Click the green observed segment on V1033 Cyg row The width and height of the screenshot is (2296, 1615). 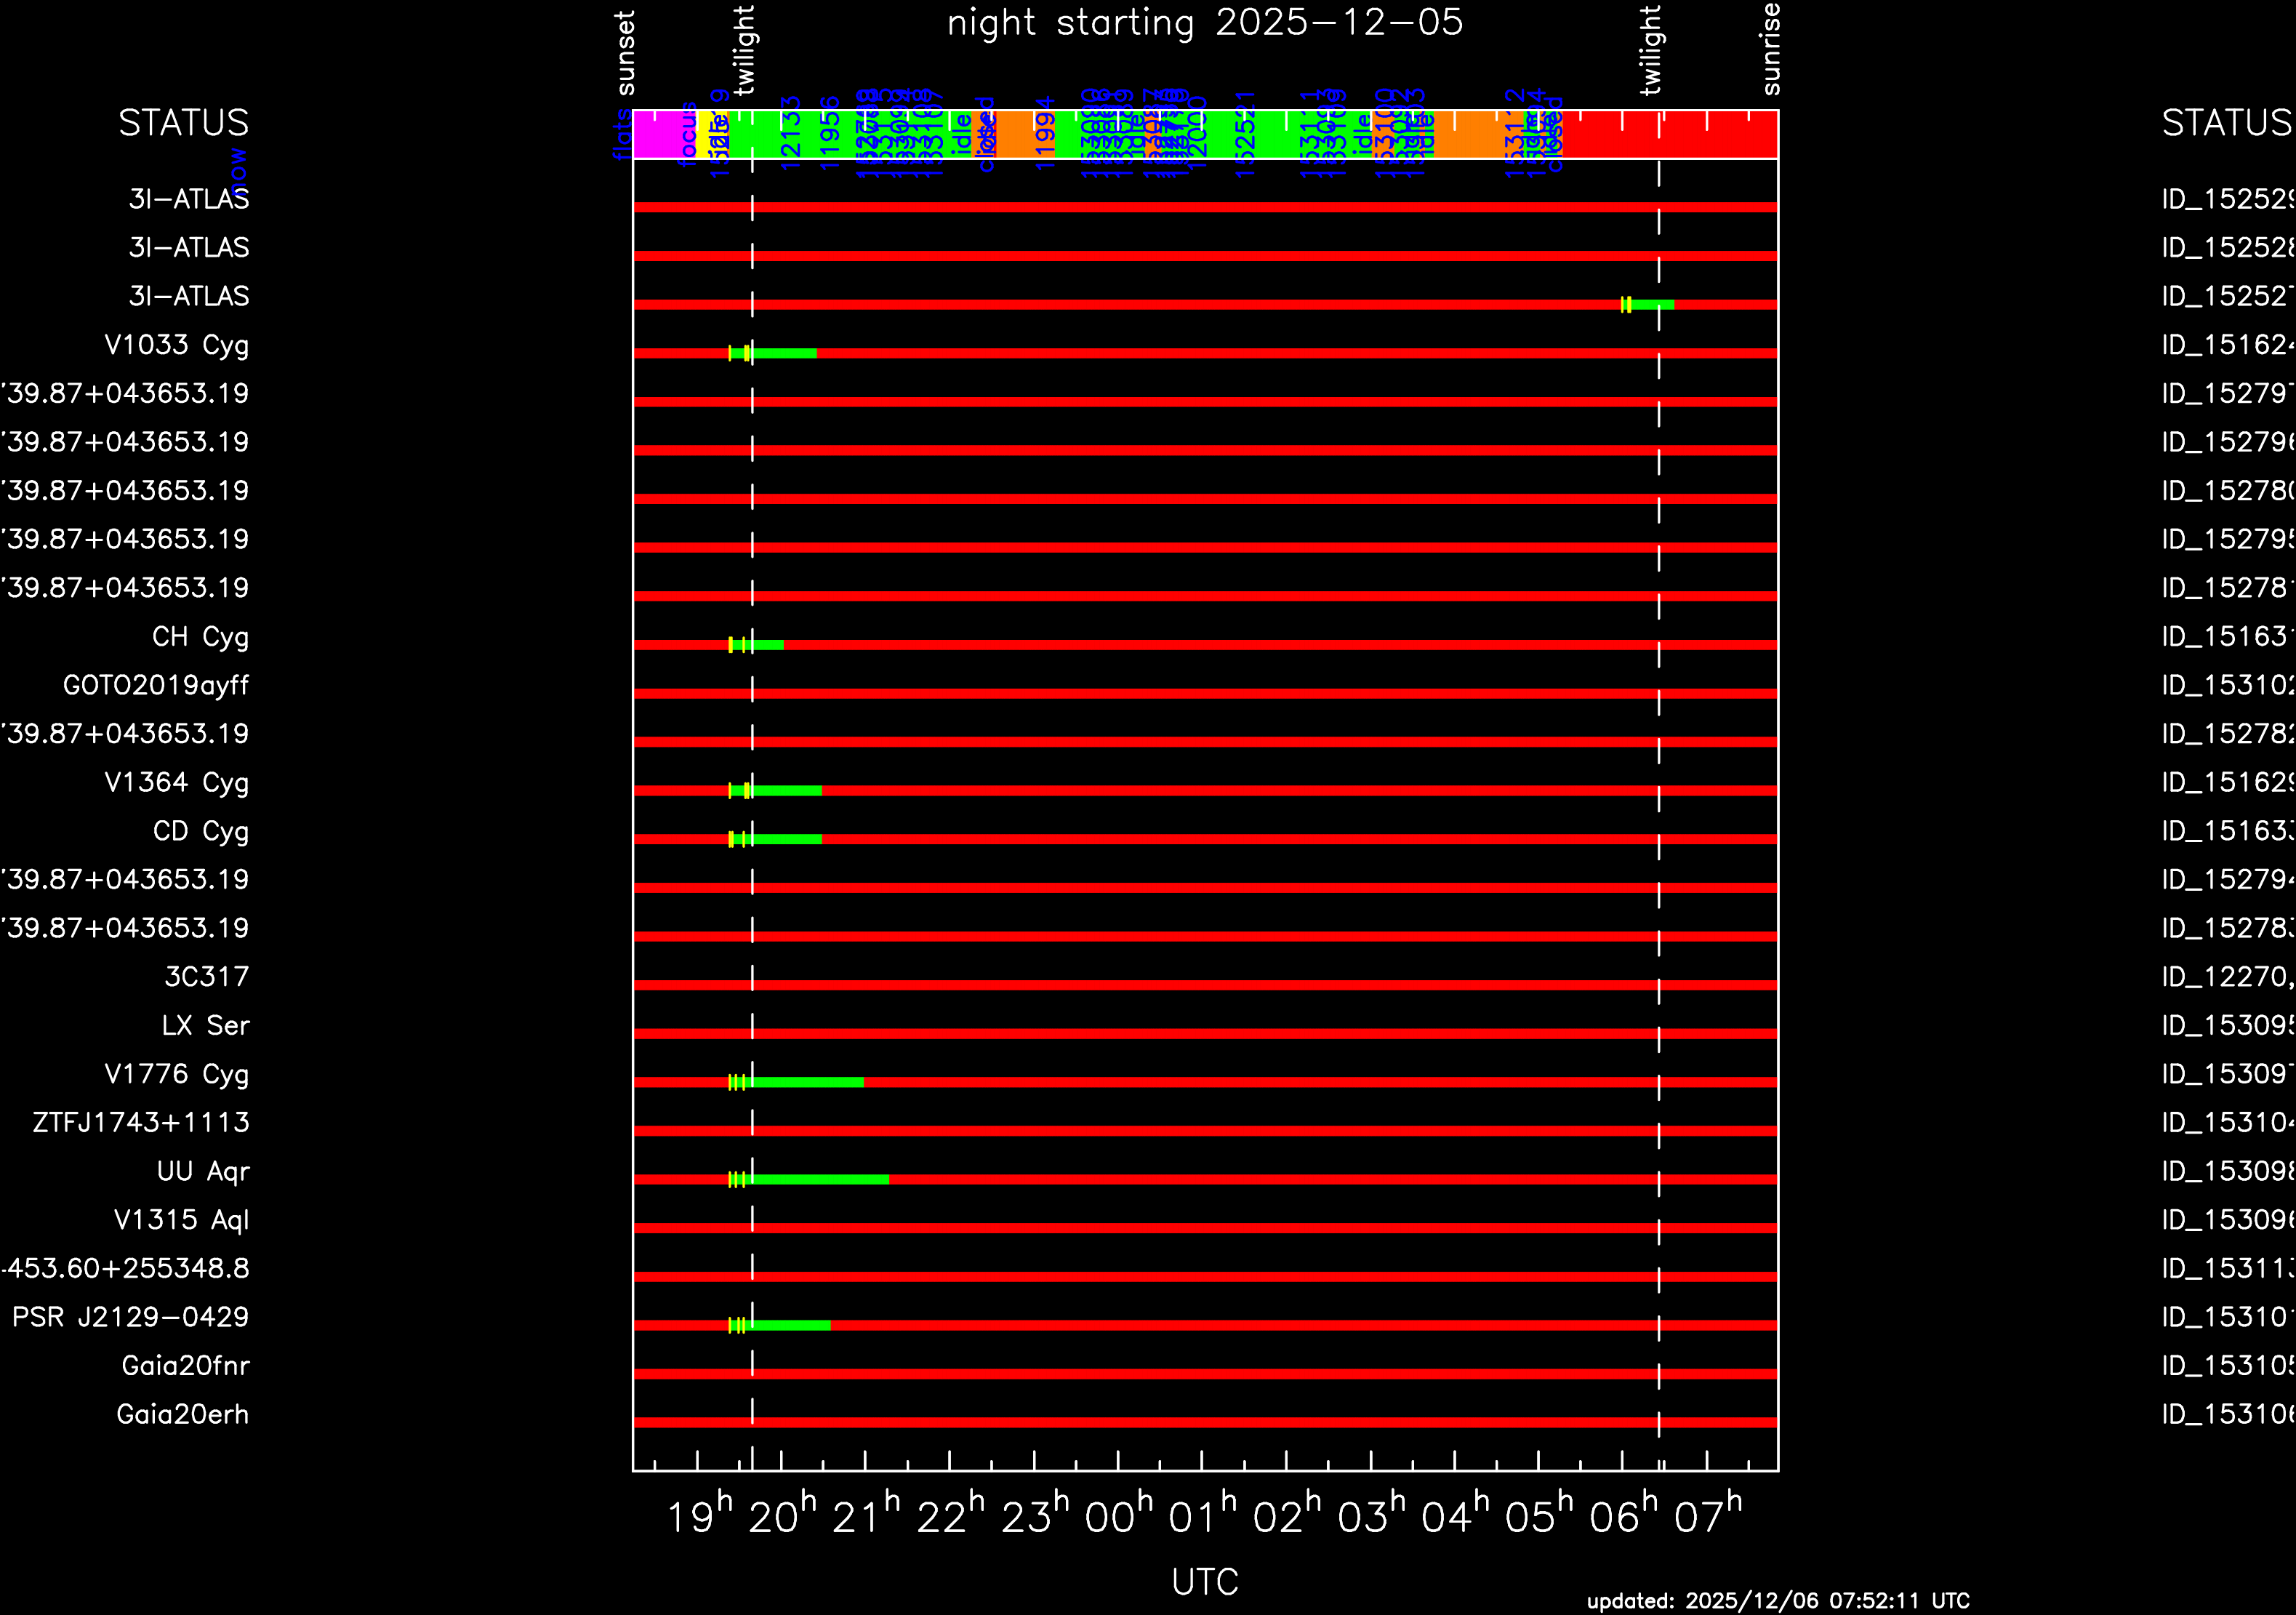pos(785,353)
